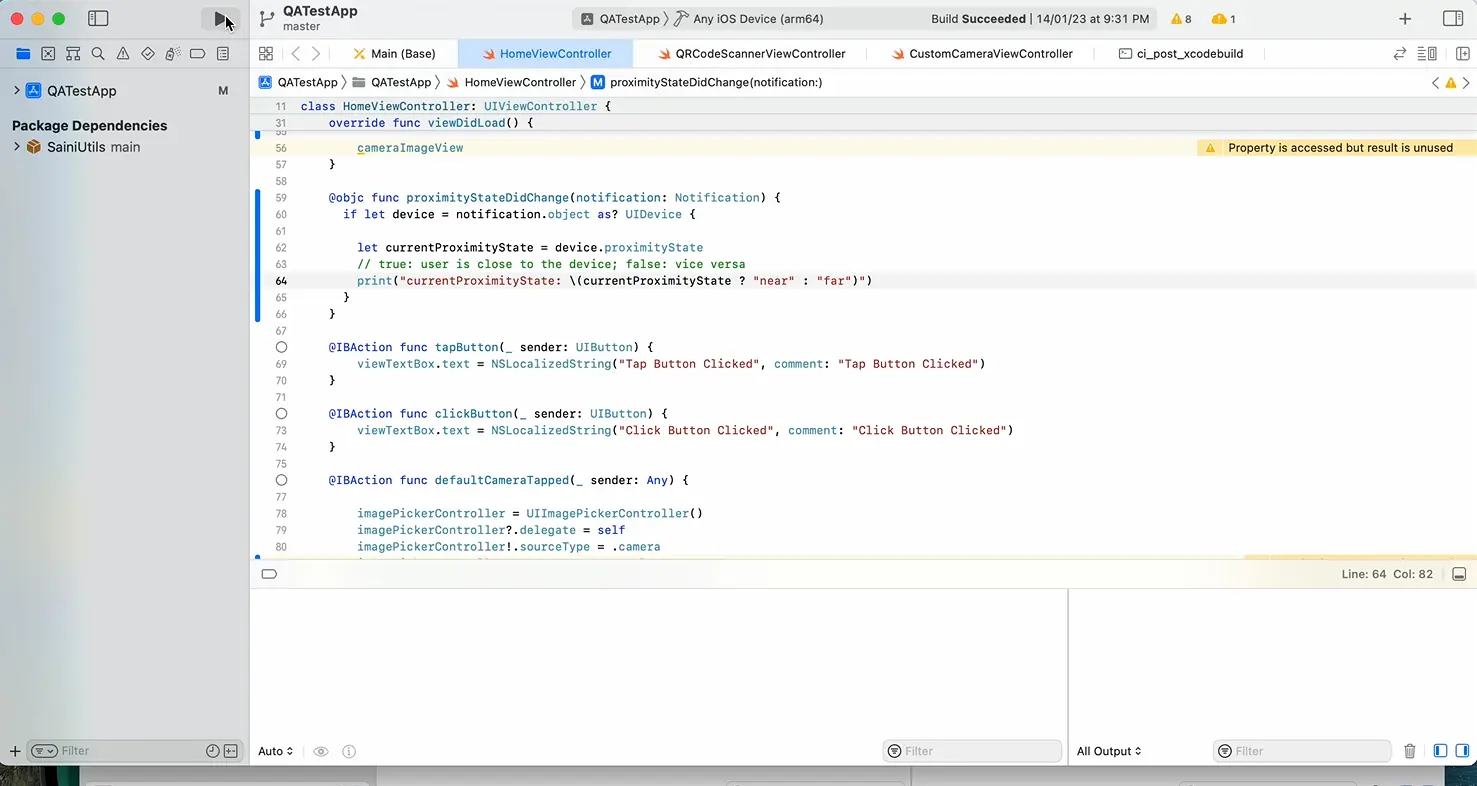Viewport: 1477px width, 786px height.
Task: Expand the SainiUtils package dependency
Action: pyautogui.click(x=17, y=147)
